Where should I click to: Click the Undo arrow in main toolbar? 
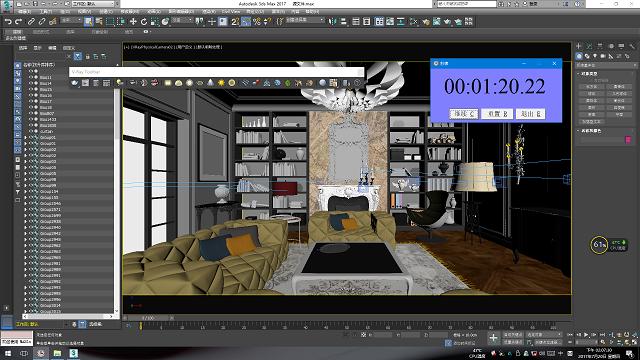(x=8, y=22)
